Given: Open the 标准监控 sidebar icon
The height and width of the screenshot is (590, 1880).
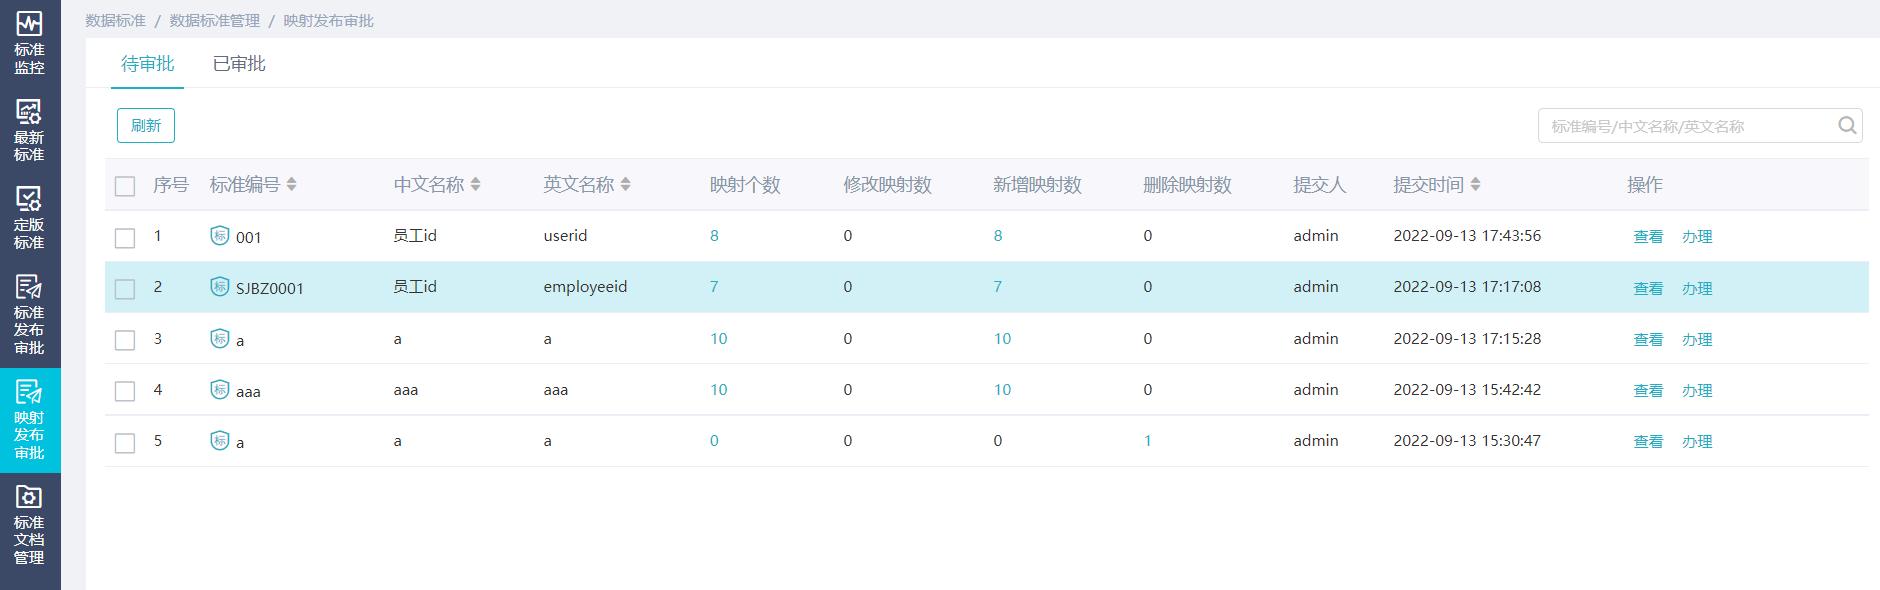Looking at the screenshot, I should pos(29,42).
